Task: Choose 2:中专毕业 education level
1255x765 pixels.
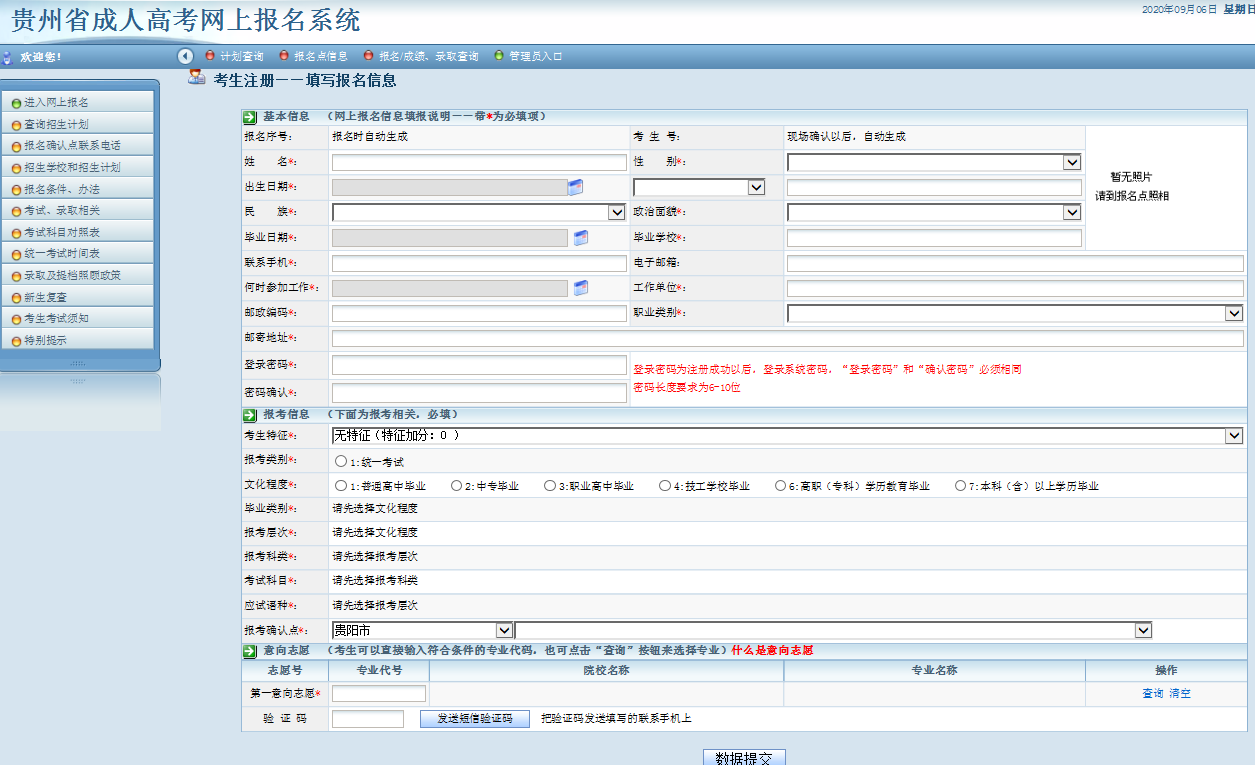Action: pos(456,486)
